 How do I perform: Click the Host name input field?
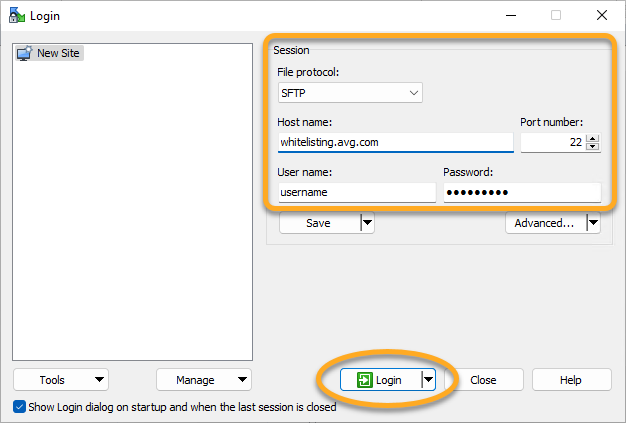(395, 142)
